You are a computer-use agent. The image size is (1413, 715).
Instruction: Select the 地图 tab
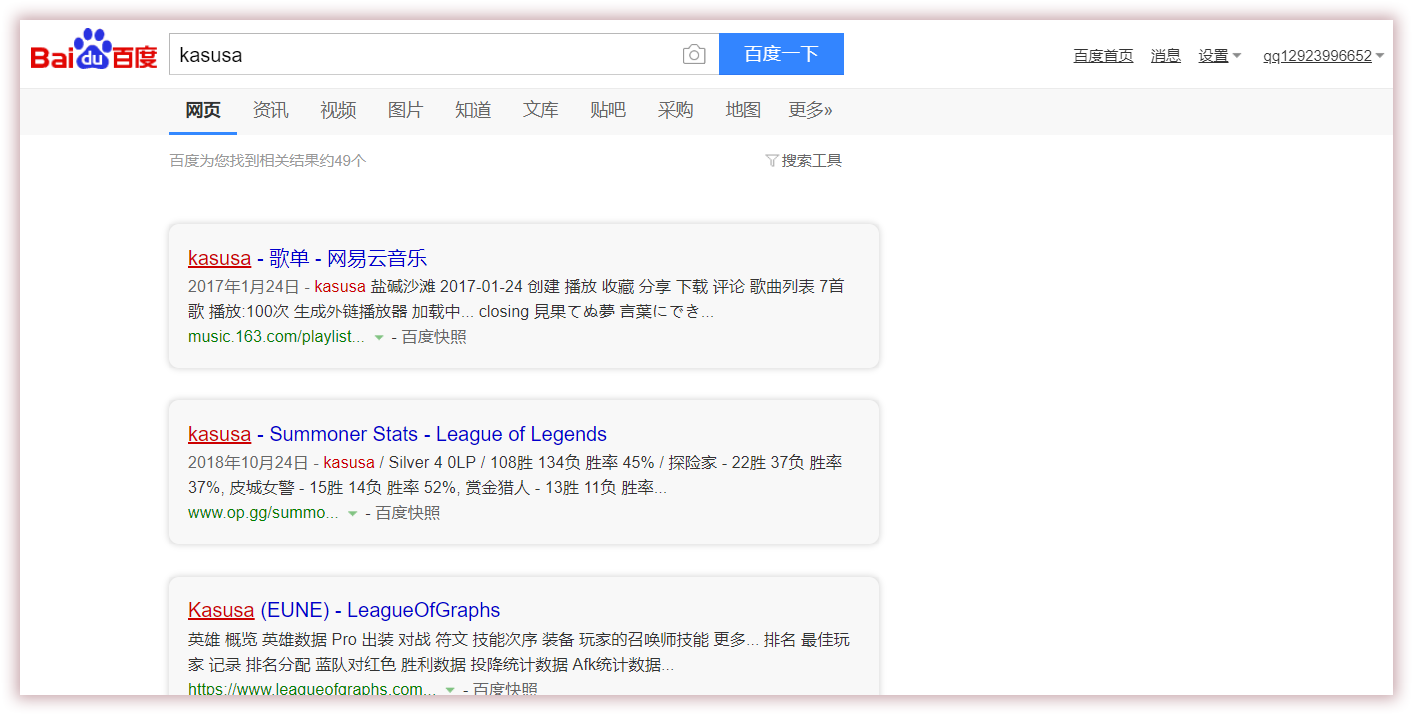(x=743, y=110)
